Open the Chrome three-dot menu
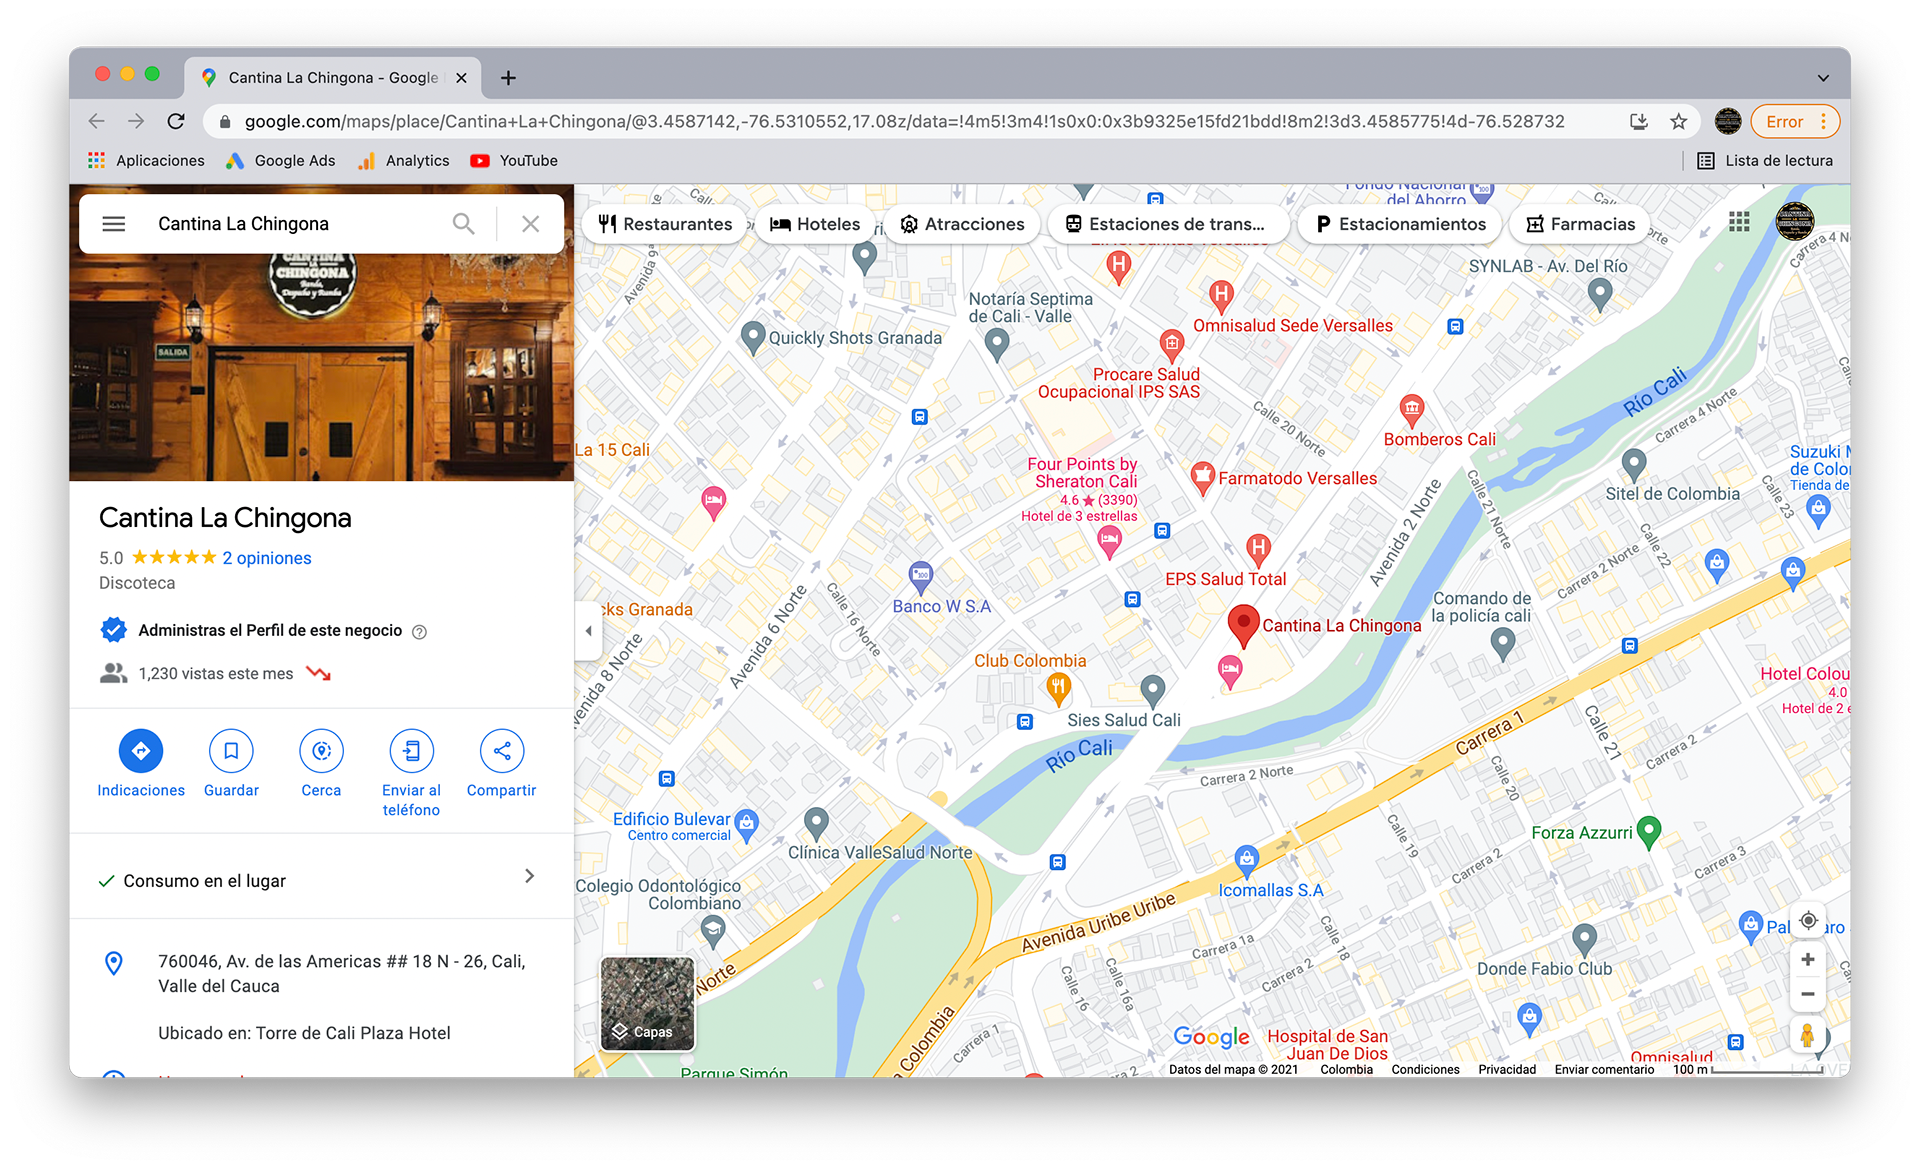 [x=1824, y=122]
